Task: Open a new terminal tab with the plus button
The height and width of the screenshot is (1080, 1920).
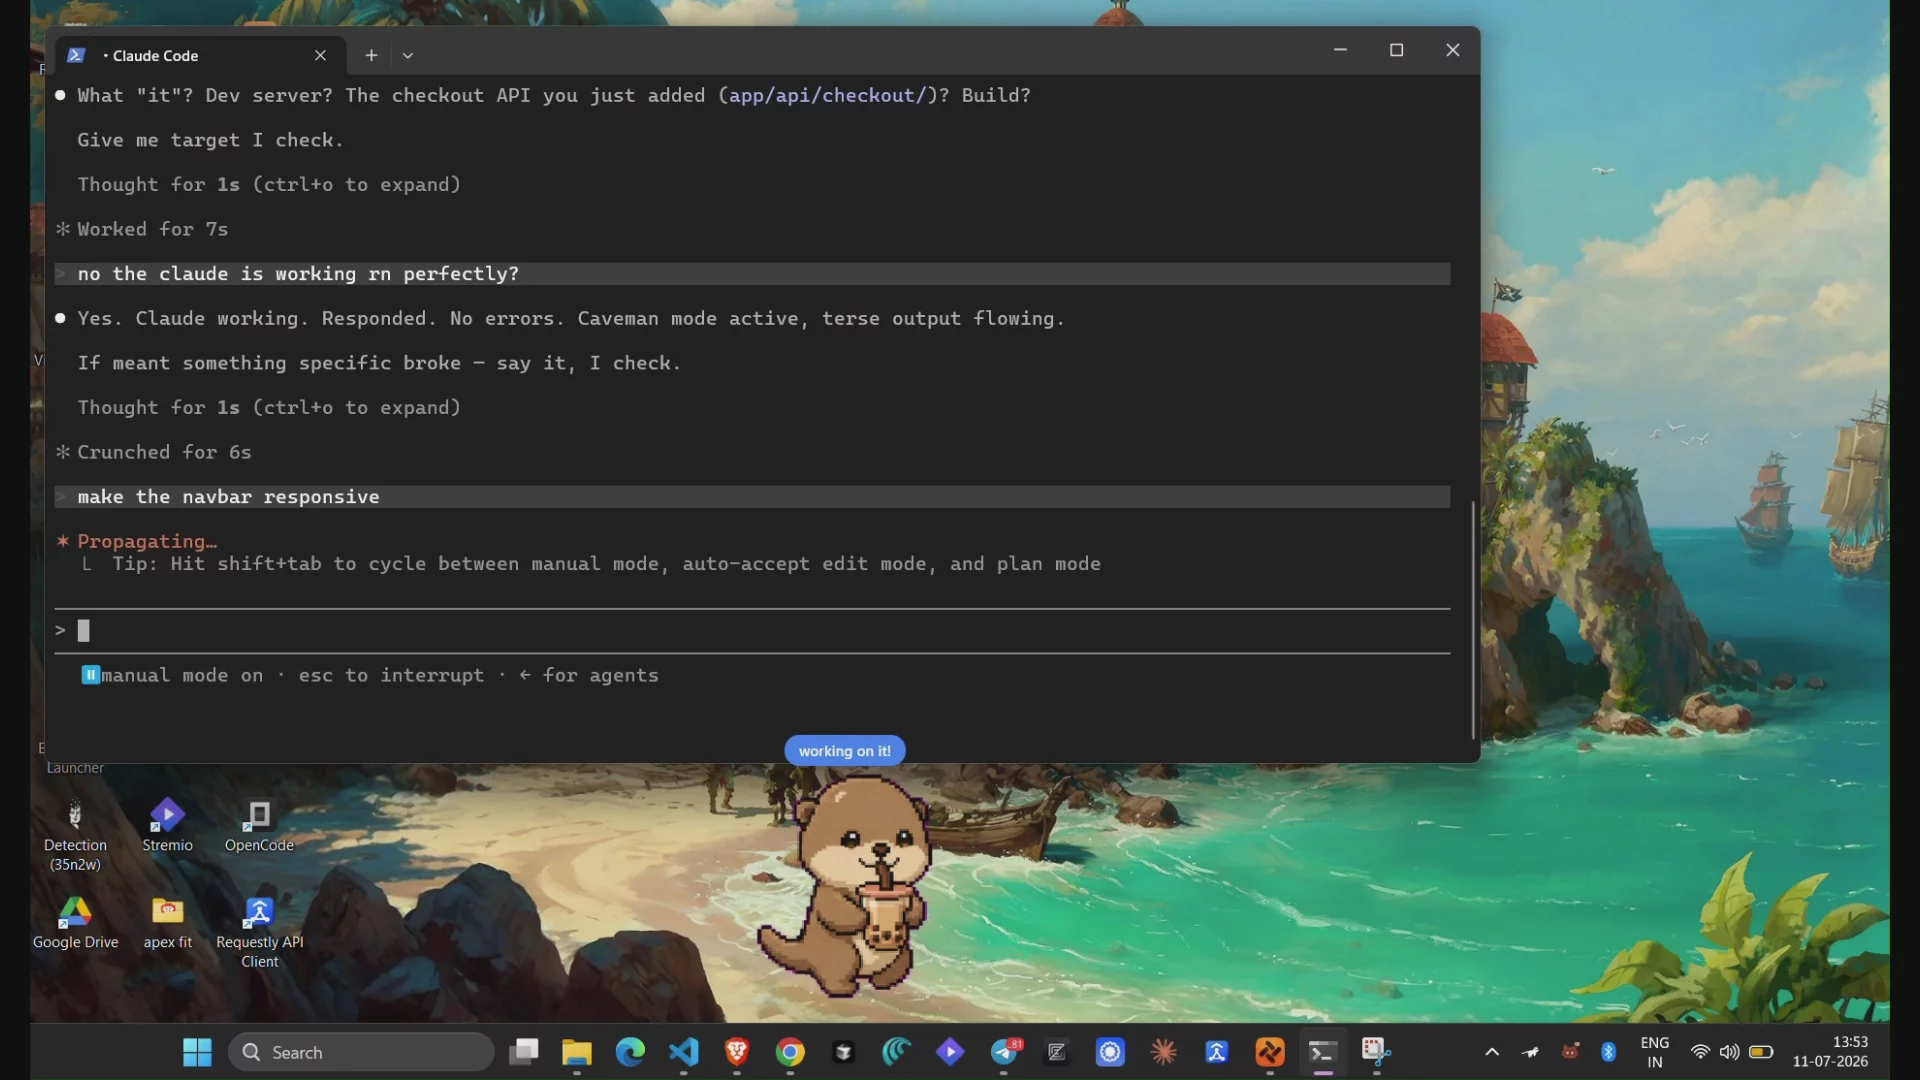Action: (x=371, y=55)
